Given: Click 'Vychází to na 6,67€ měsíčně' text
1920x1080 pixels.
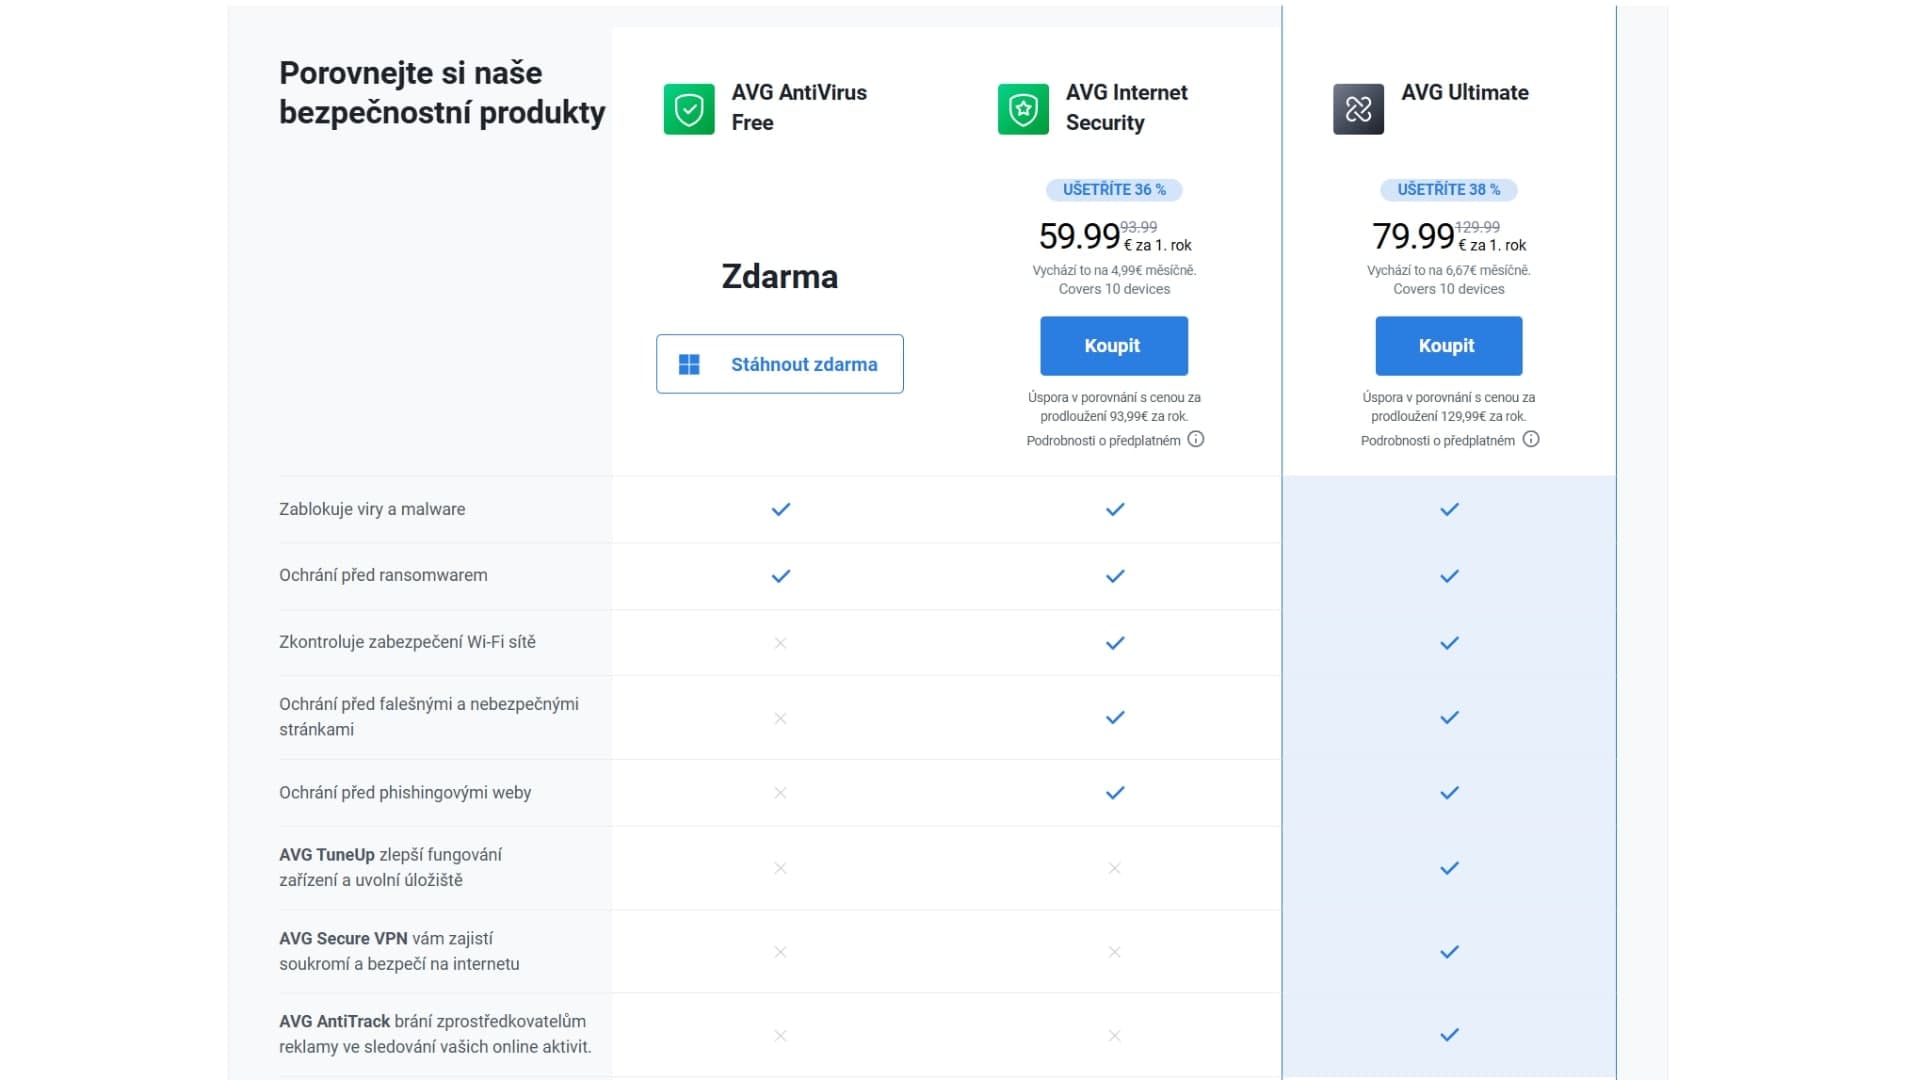Looking at the screenshot, I should point(1448,270).
